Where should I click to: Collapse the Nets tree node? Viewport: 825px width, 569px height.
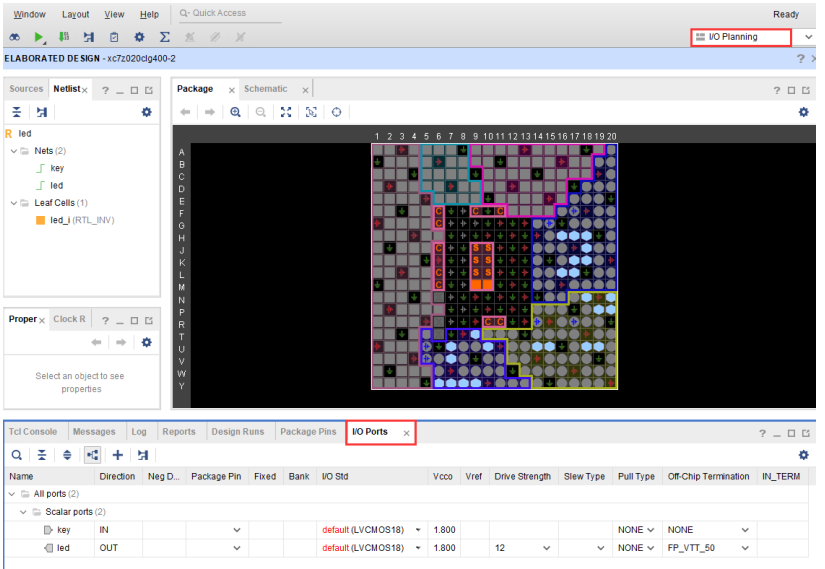click(12, 151)
